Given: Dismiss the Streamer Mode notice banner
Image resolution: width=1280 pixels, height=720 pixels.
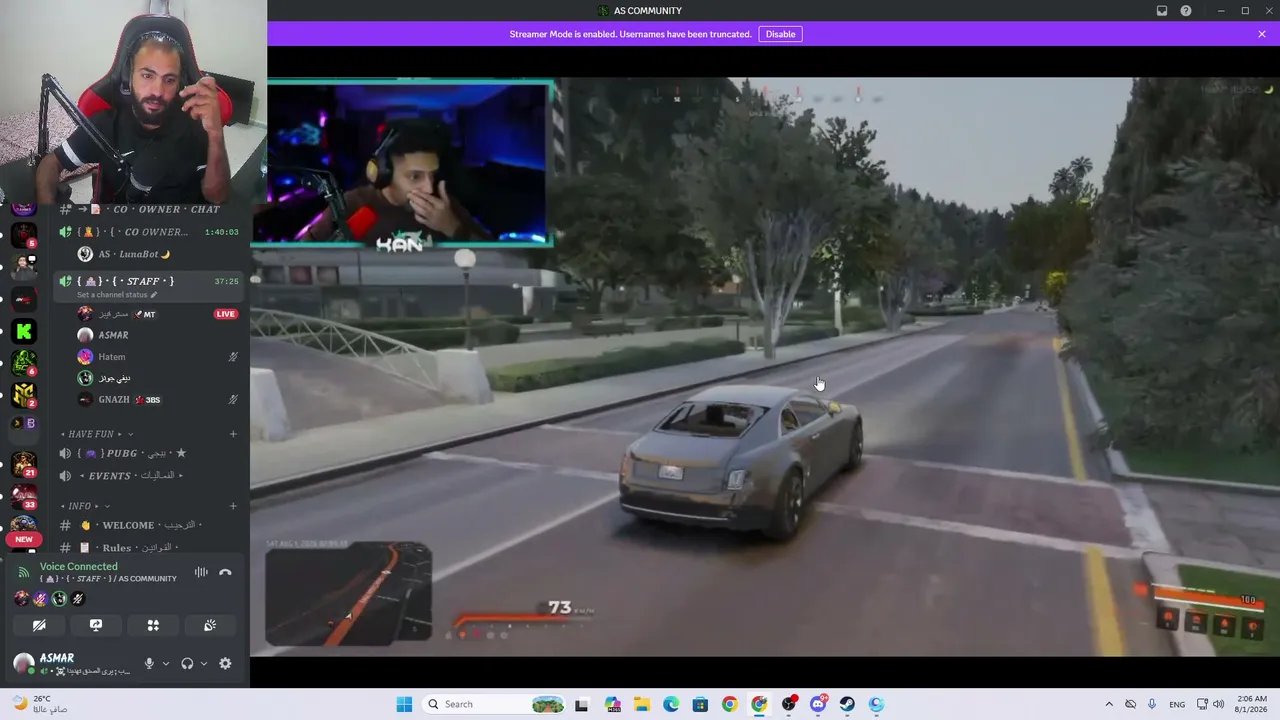Looking at the screenshot, I should point(1262,34).
